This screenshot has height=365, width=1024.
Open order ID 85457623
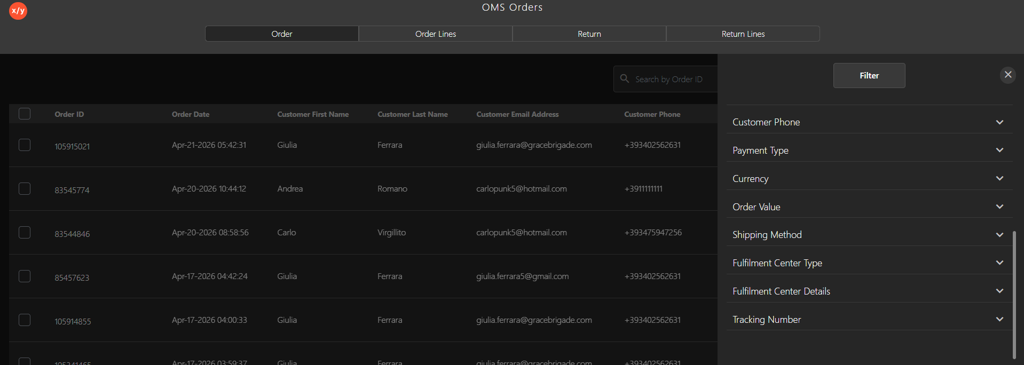72,278
